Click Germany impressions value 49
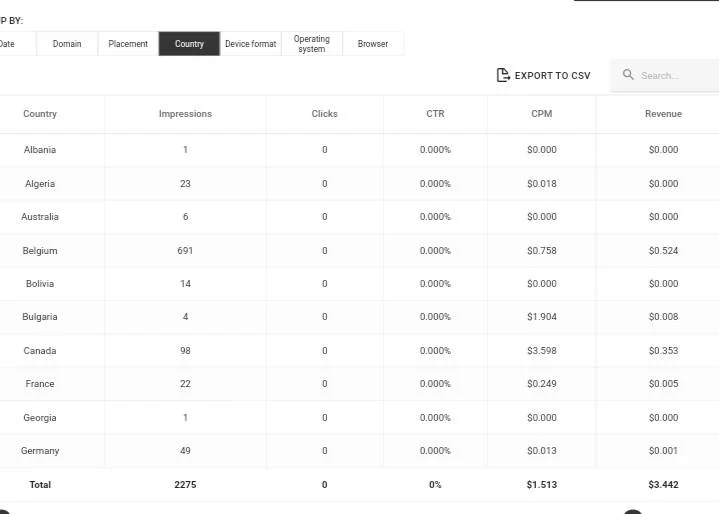 185,450
